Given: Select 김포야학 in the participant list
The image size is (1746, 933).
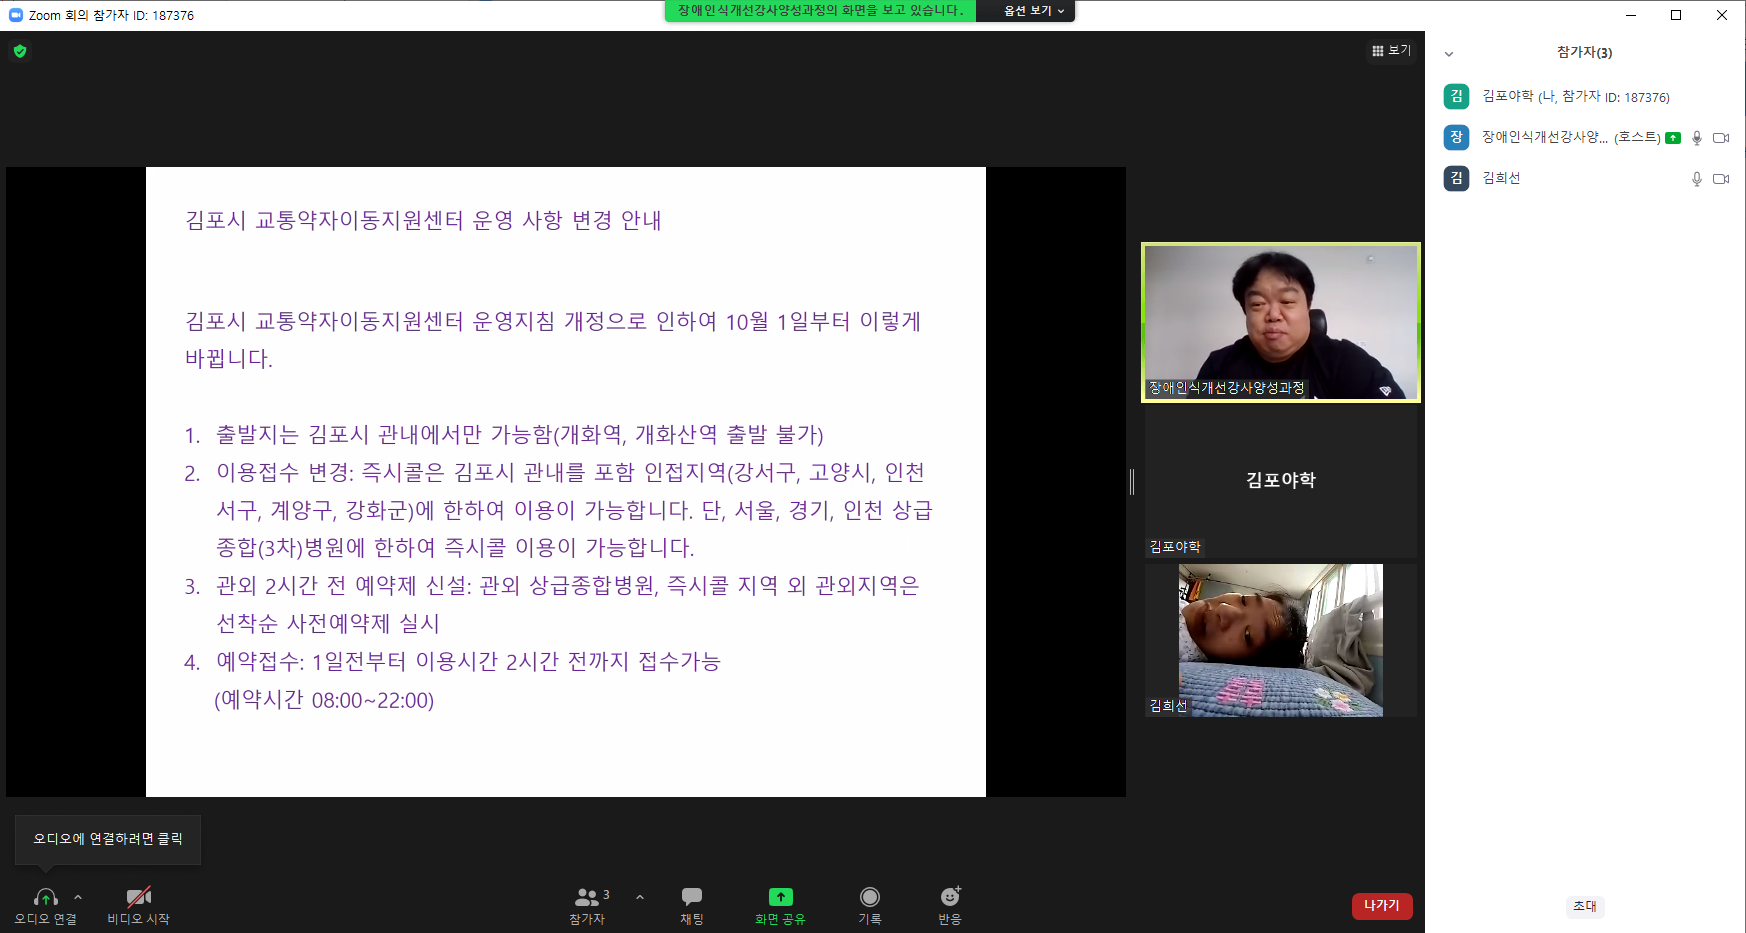Looking at the screenshot, I should 1586,96.
